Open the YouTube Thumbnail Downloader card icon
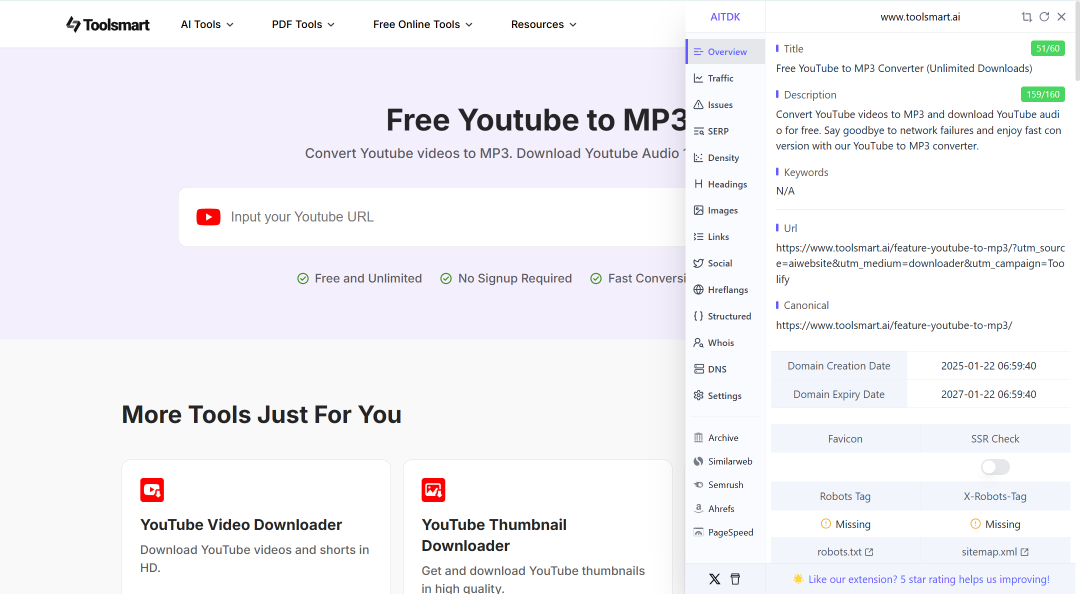Image resolution: width=1080 pixels, height=594 pixels. click(433, 490)
